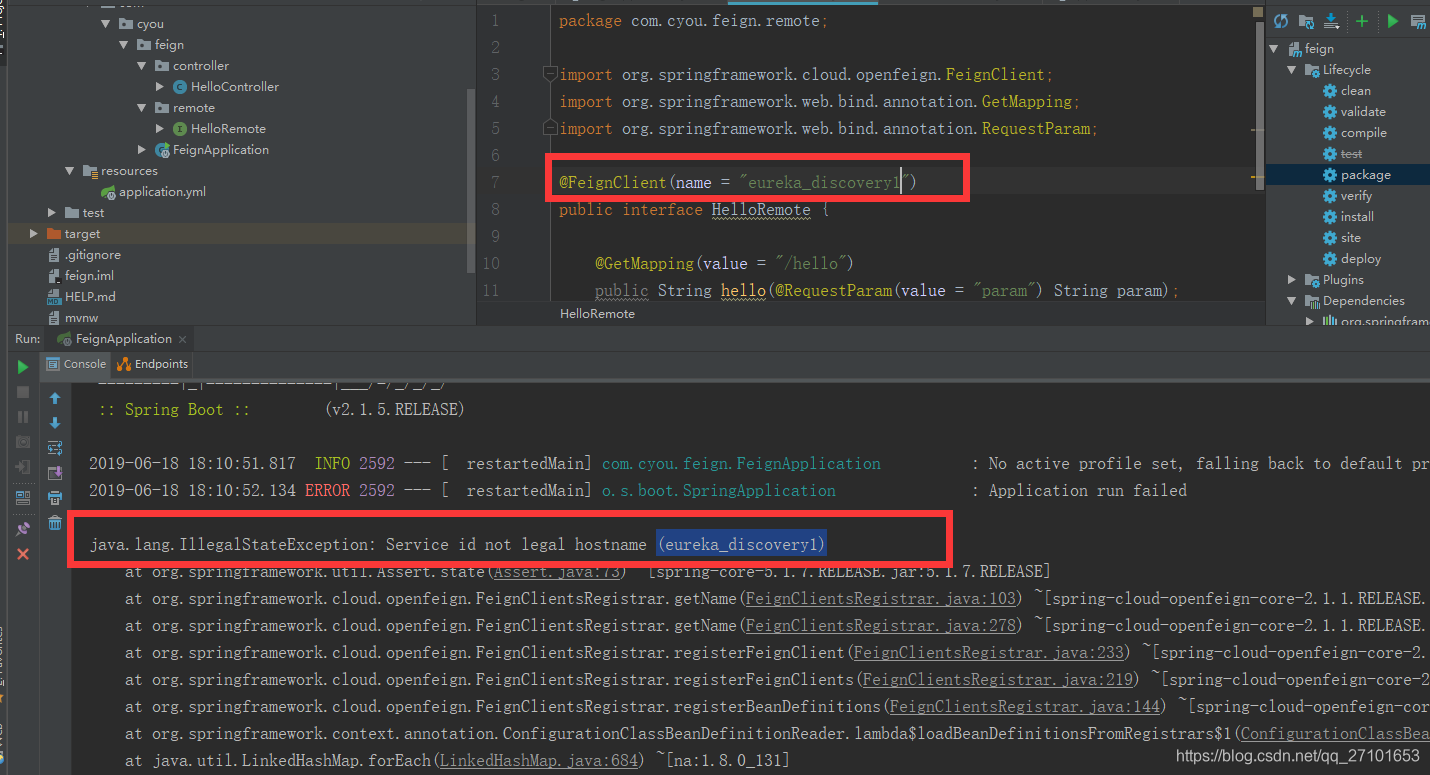This screenshot has height=775, width=1430.
Task: Expand the Plugins node in Maven panel
Action: click(1292, 280)
